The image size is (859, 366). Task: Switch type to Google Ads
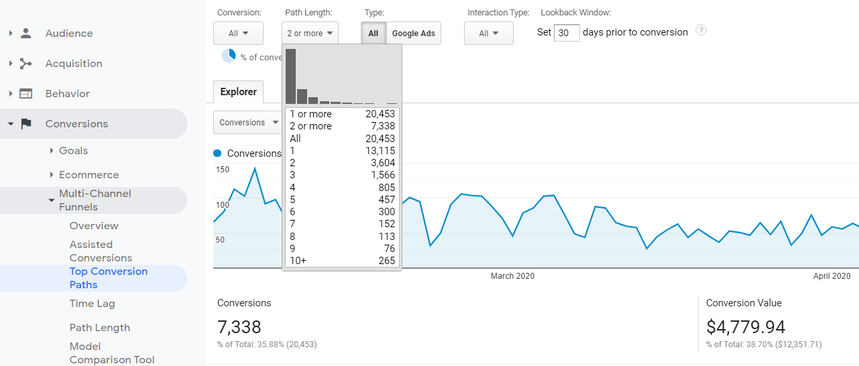(x=414, y=33)
